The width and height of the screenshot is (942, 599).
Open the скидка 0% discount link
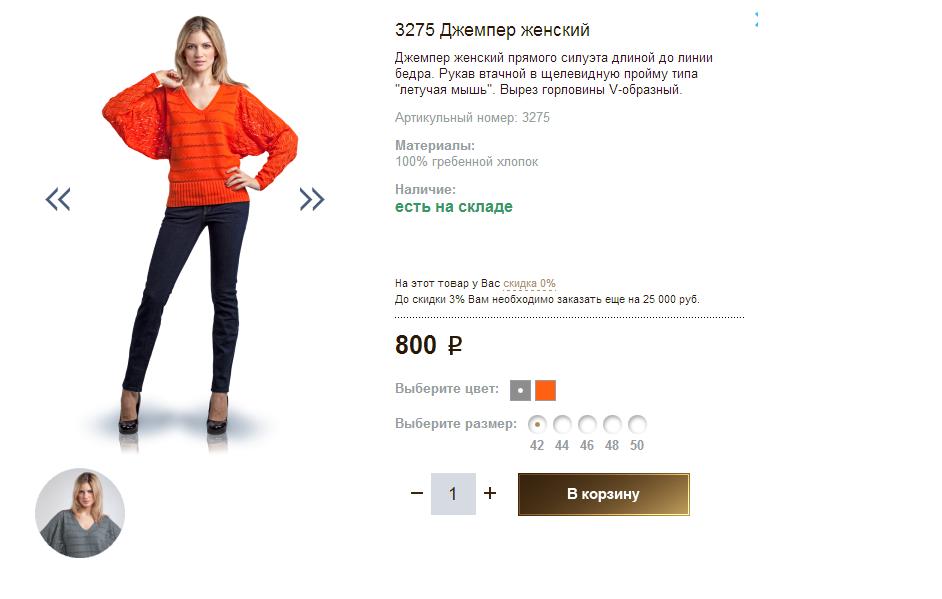pyautogui.click(x=529, y=283)
